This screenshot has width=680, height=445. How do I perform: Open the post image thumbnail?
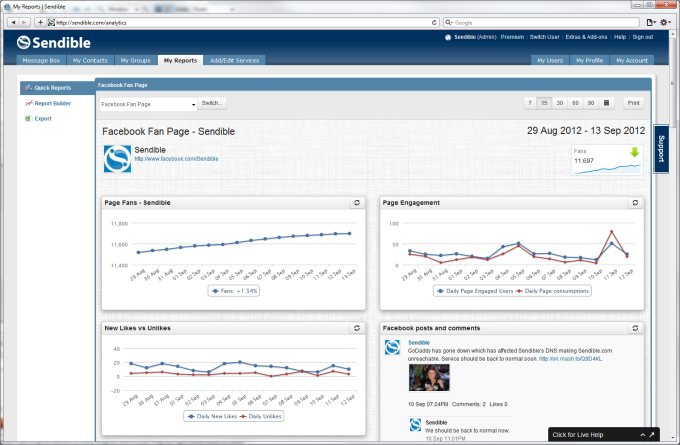429,377
